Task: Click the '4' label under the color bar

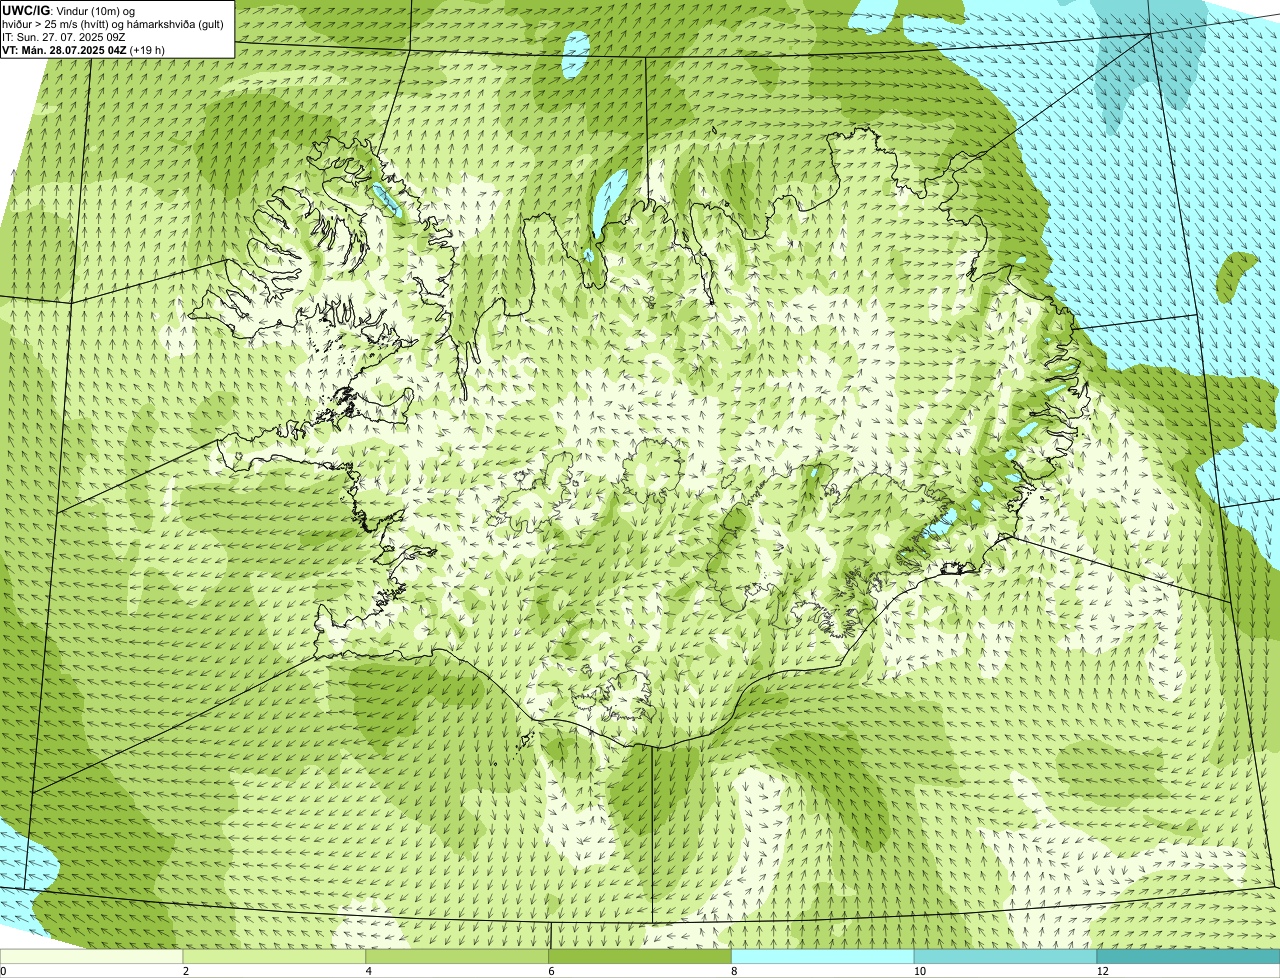Action: pos(369,971)
